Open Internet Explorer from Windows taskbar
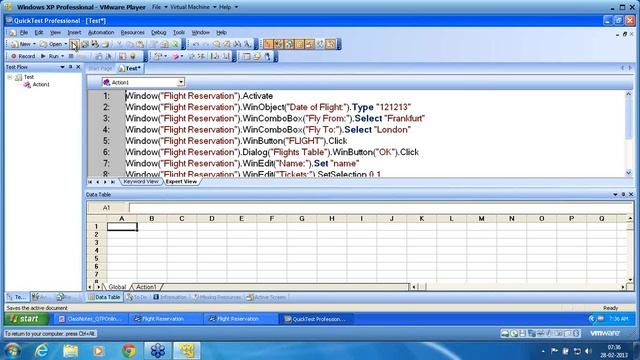640x360 pixels. [41, 350]
